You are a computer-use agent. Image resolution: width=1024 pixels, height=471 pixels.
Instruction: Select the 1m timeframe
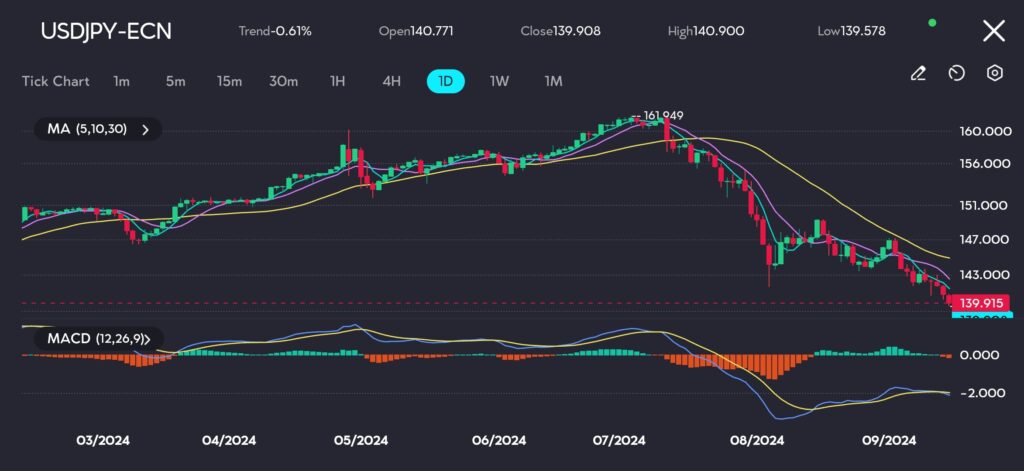(121, 81)
